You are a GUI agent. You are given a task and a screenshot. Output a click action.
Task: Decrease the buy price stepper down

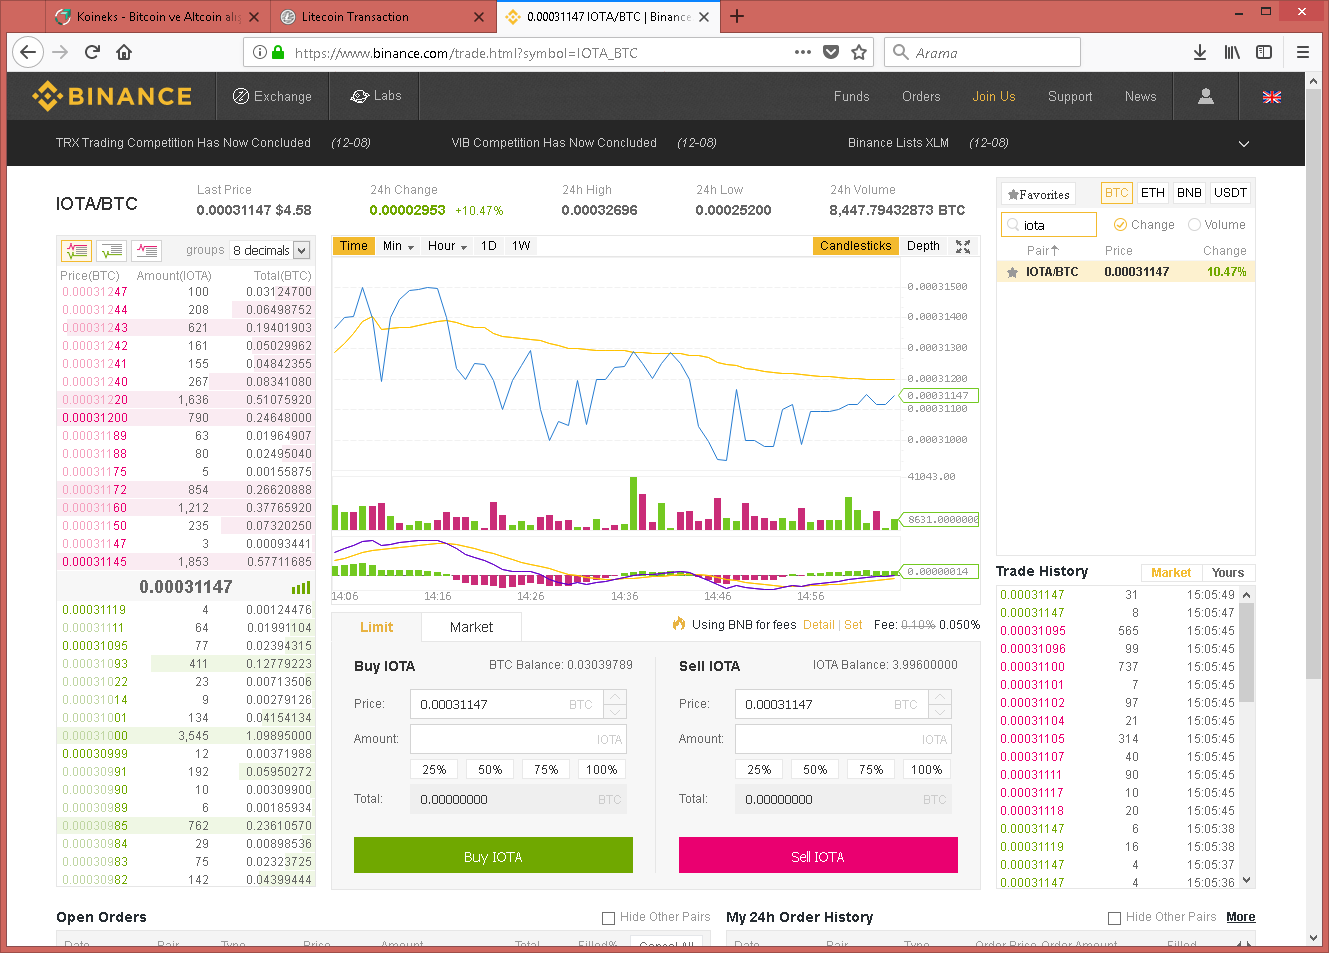coord(616,711)
